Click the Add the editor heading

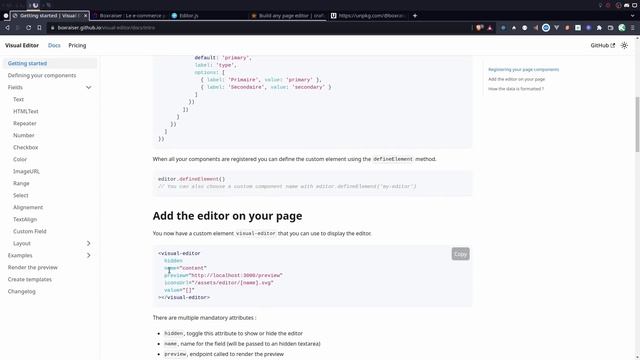tap(227, 216)
